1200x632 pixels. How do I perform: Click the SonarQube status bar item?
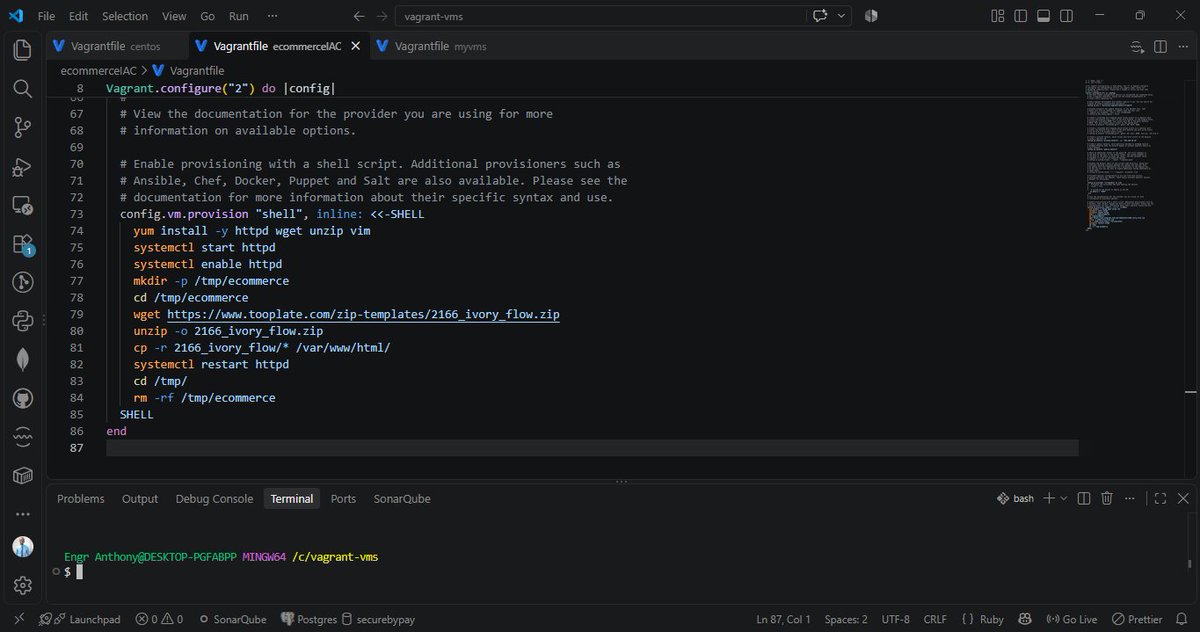233,619
